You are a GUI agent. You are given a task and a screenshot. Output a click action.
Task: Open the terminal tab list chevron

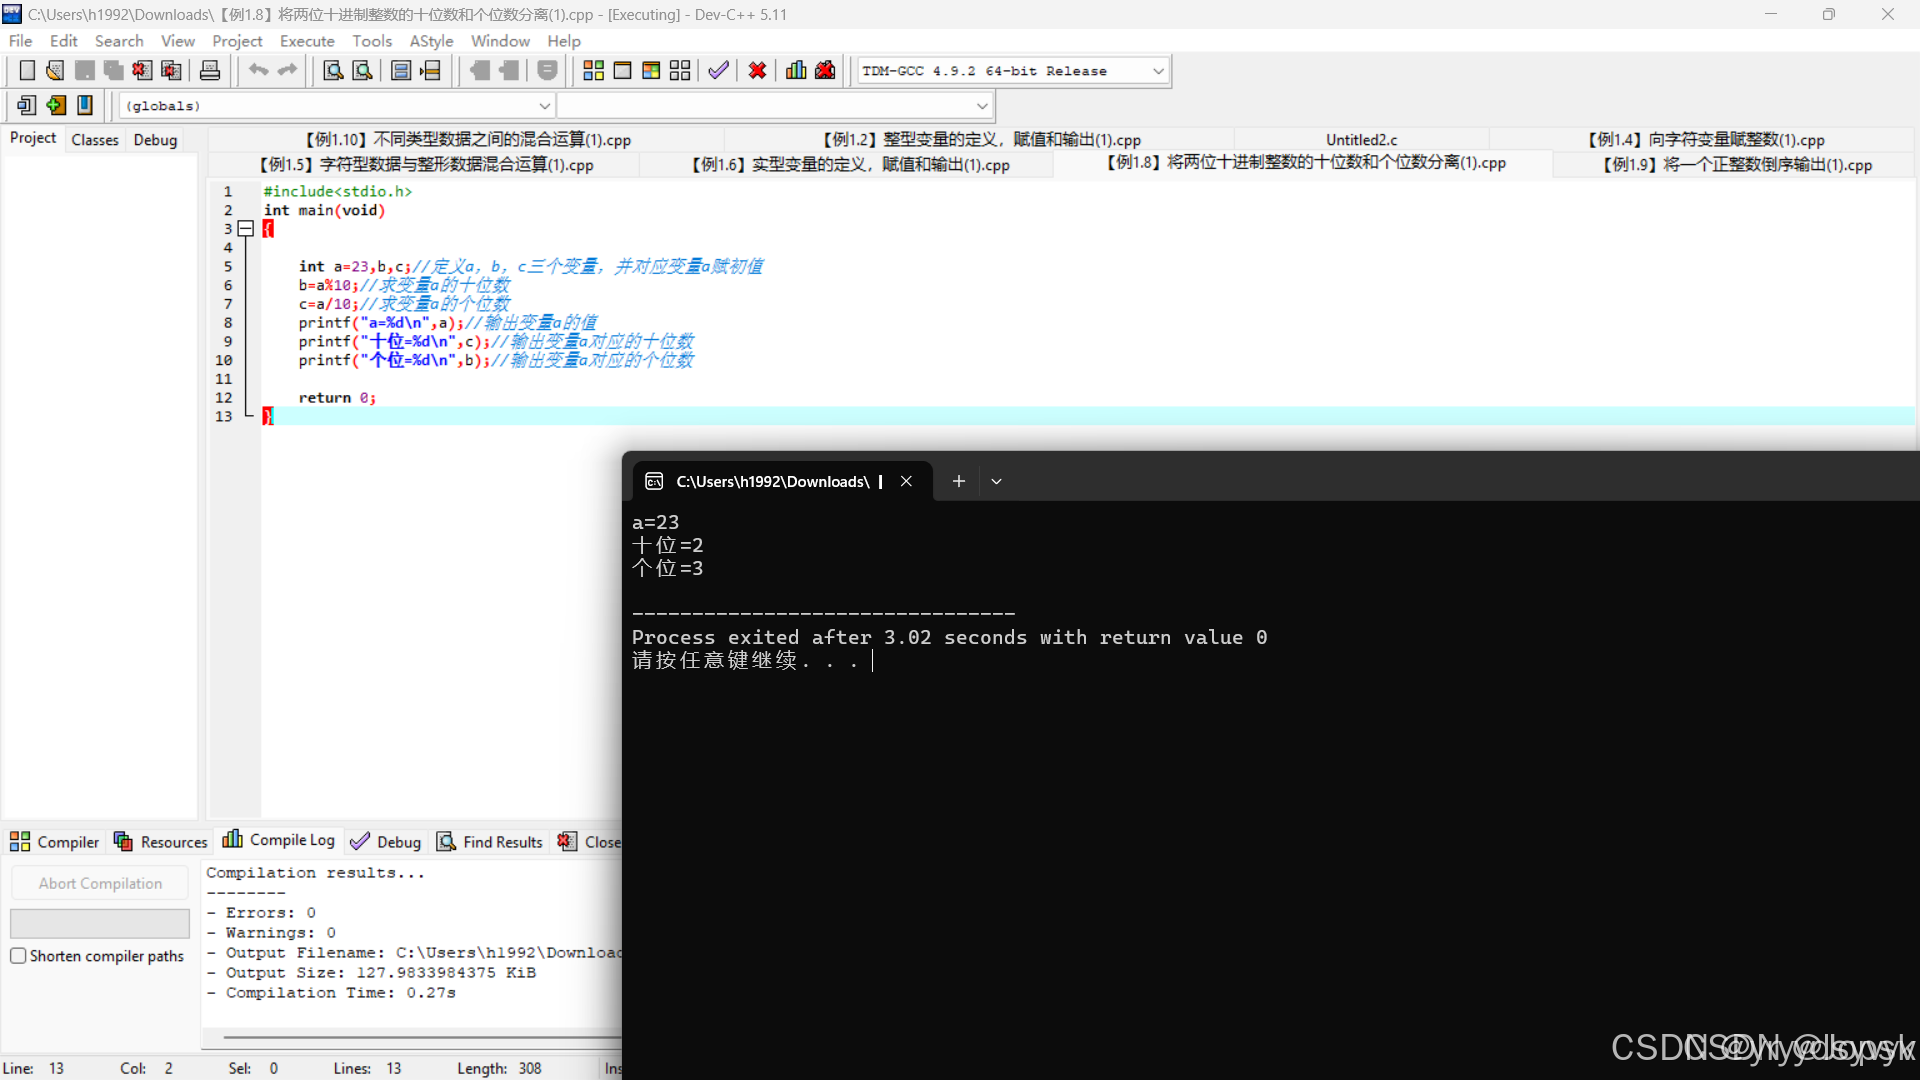[996, 481]
